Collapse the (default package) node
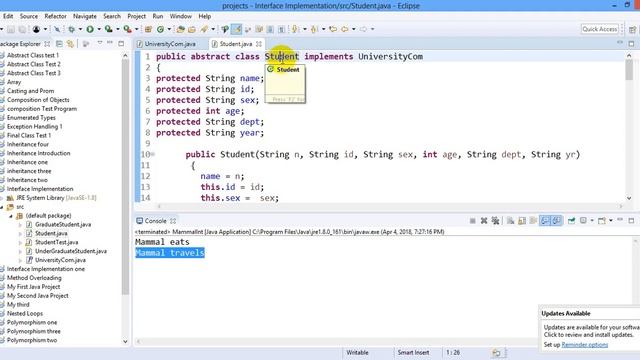Image resolution: width=640 pixels, height=360 pixels. (11, 216)
